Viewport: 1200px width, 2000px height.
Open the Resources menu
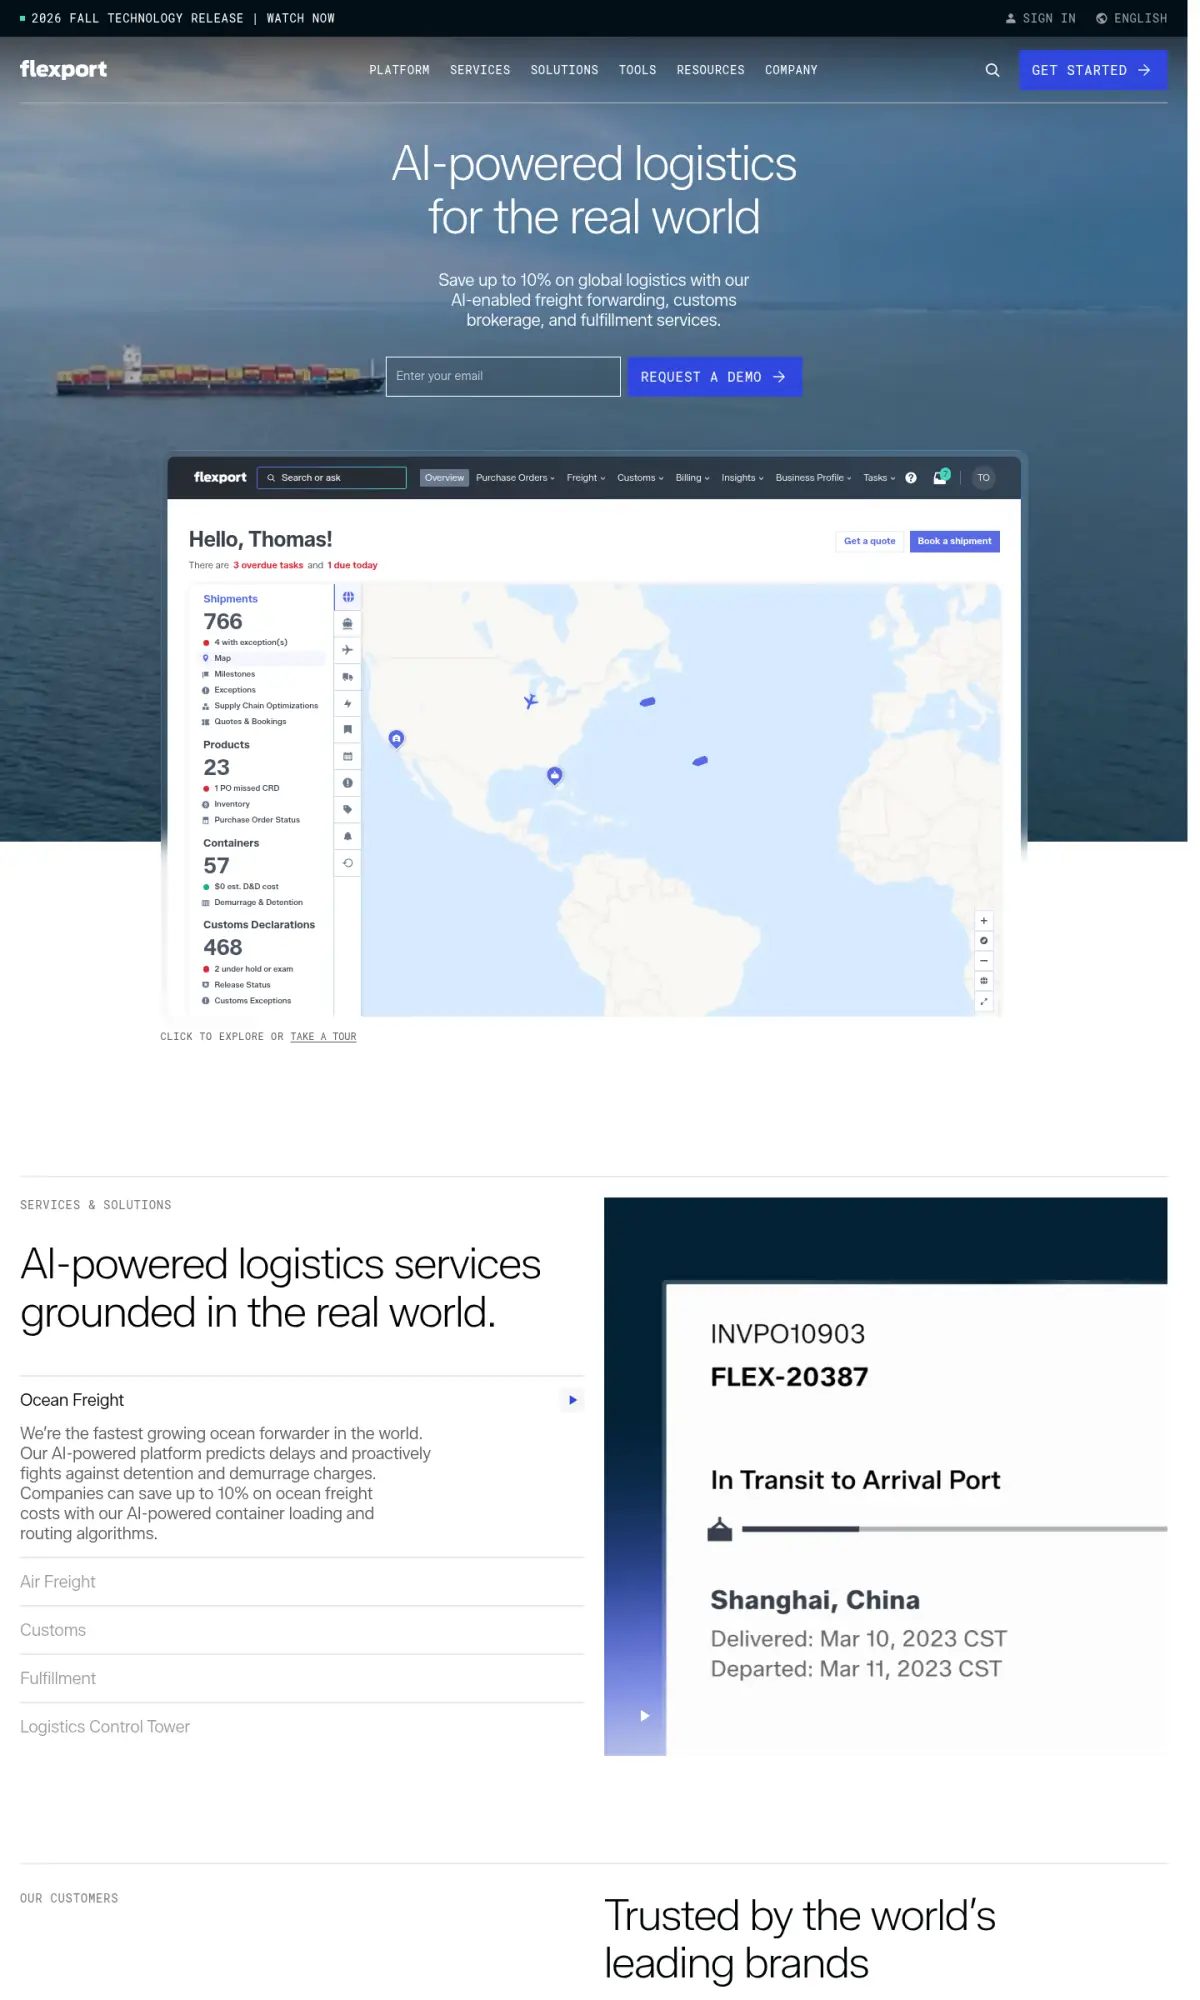point(710,70)
